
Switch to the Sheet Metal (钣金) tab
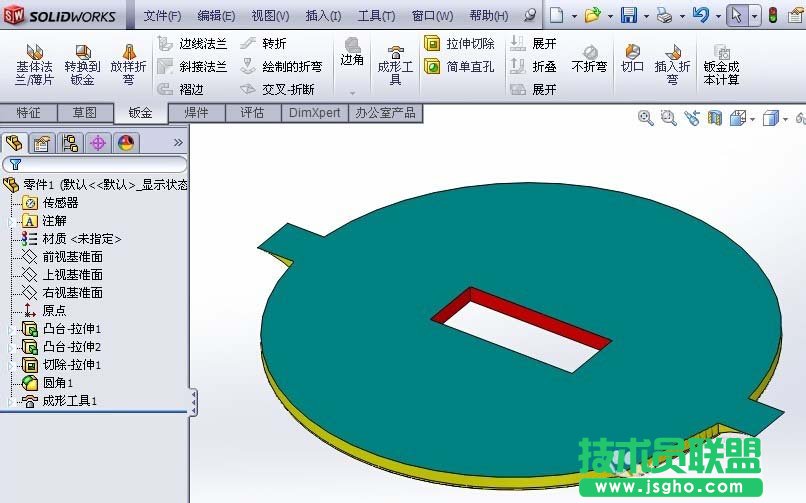pos(140,113)
